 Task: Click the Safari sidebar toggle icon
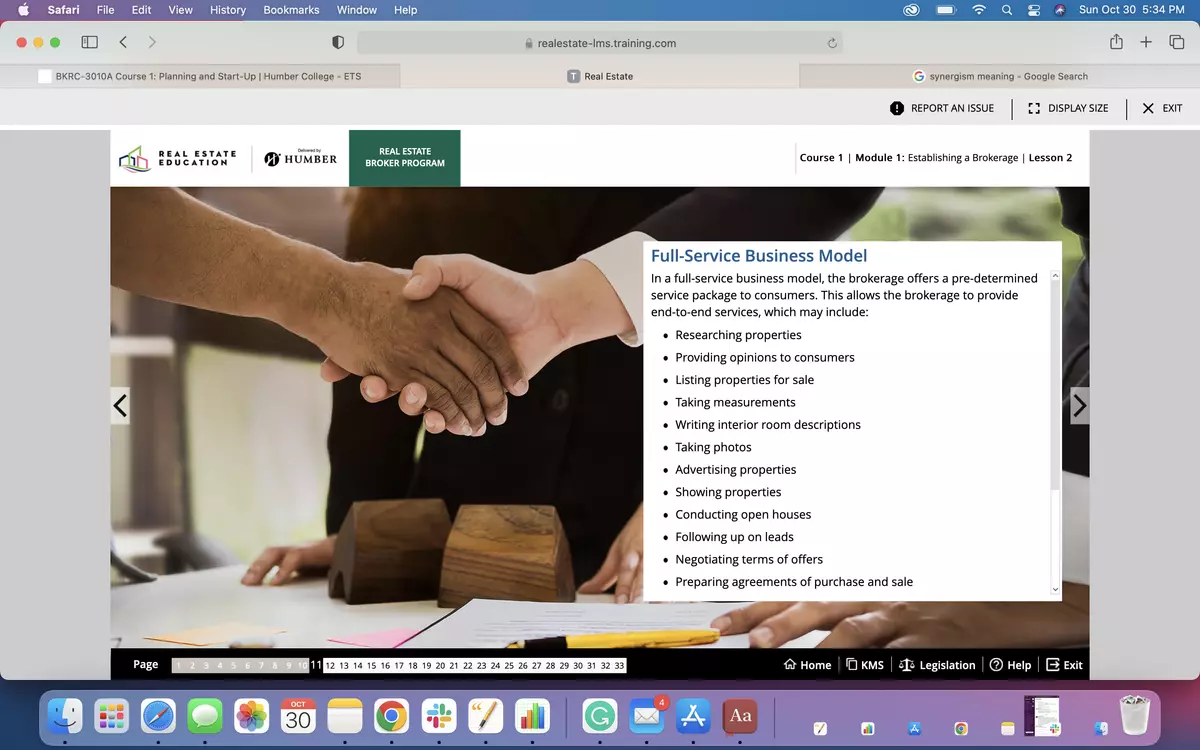click(89, 42)
